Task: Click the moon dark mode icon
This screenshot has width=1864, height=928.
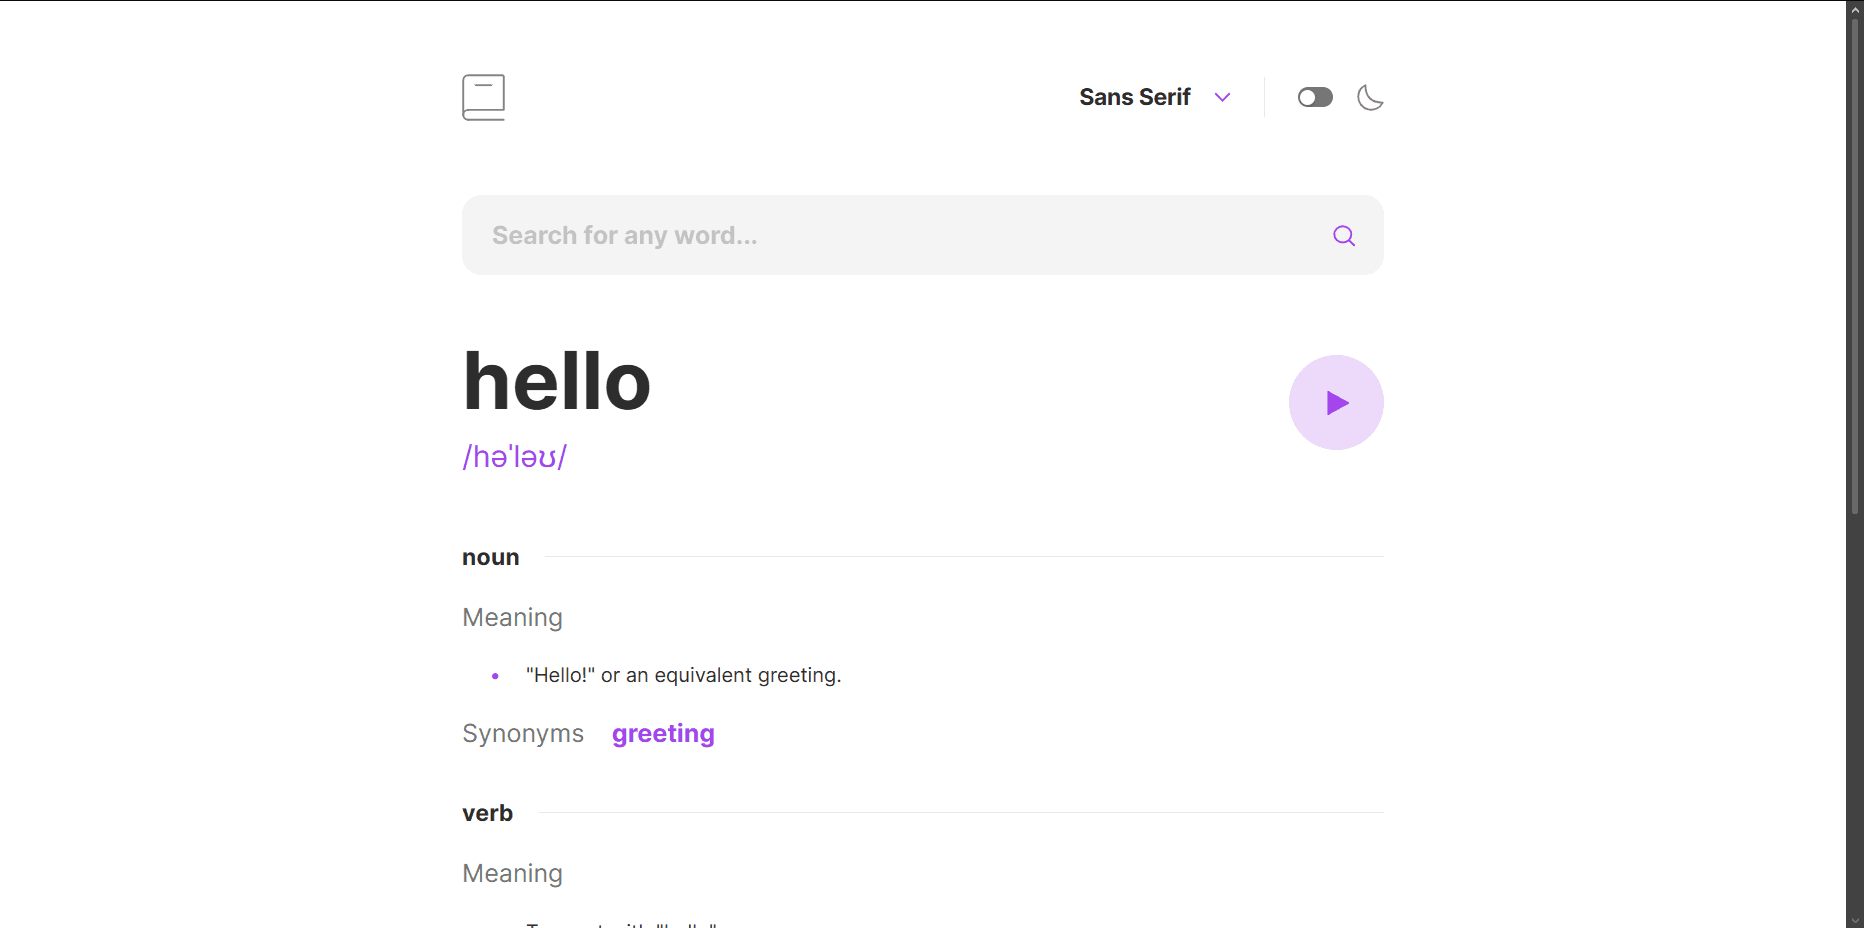Action: click(x=1370, y=97)
